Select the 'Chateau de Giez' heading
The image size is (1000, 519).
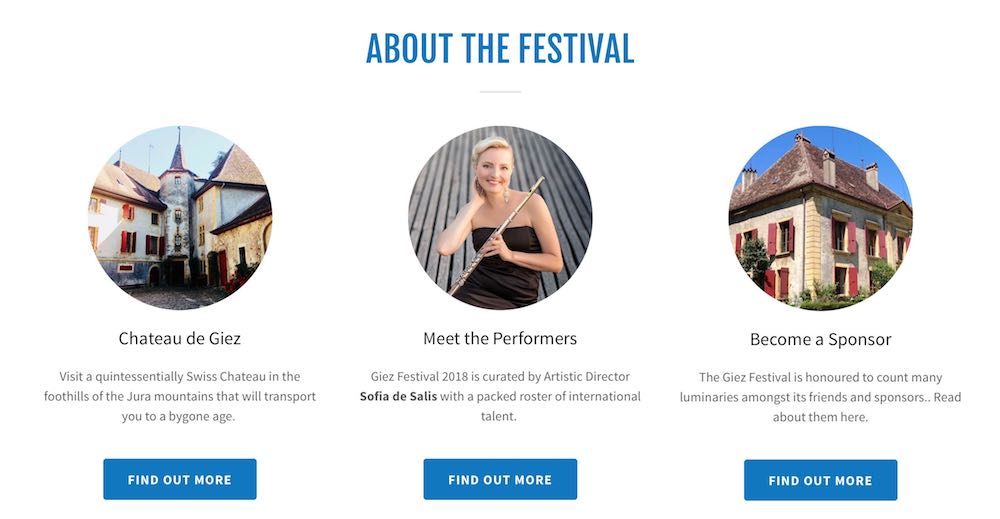pos(180,338)
